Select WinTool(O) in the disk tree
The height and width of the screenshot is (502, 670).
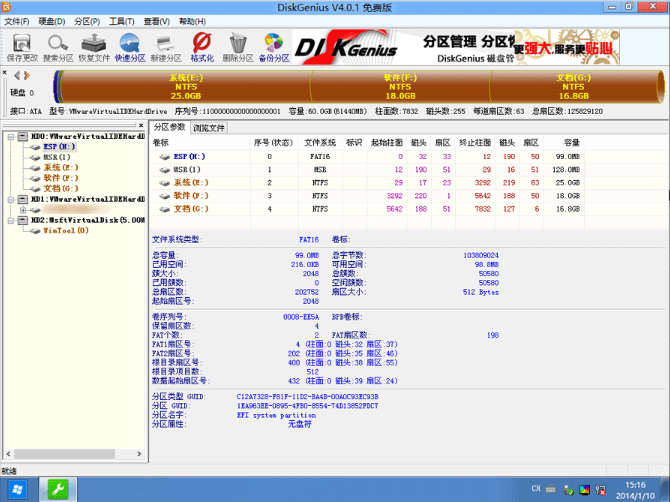point(66,231)
